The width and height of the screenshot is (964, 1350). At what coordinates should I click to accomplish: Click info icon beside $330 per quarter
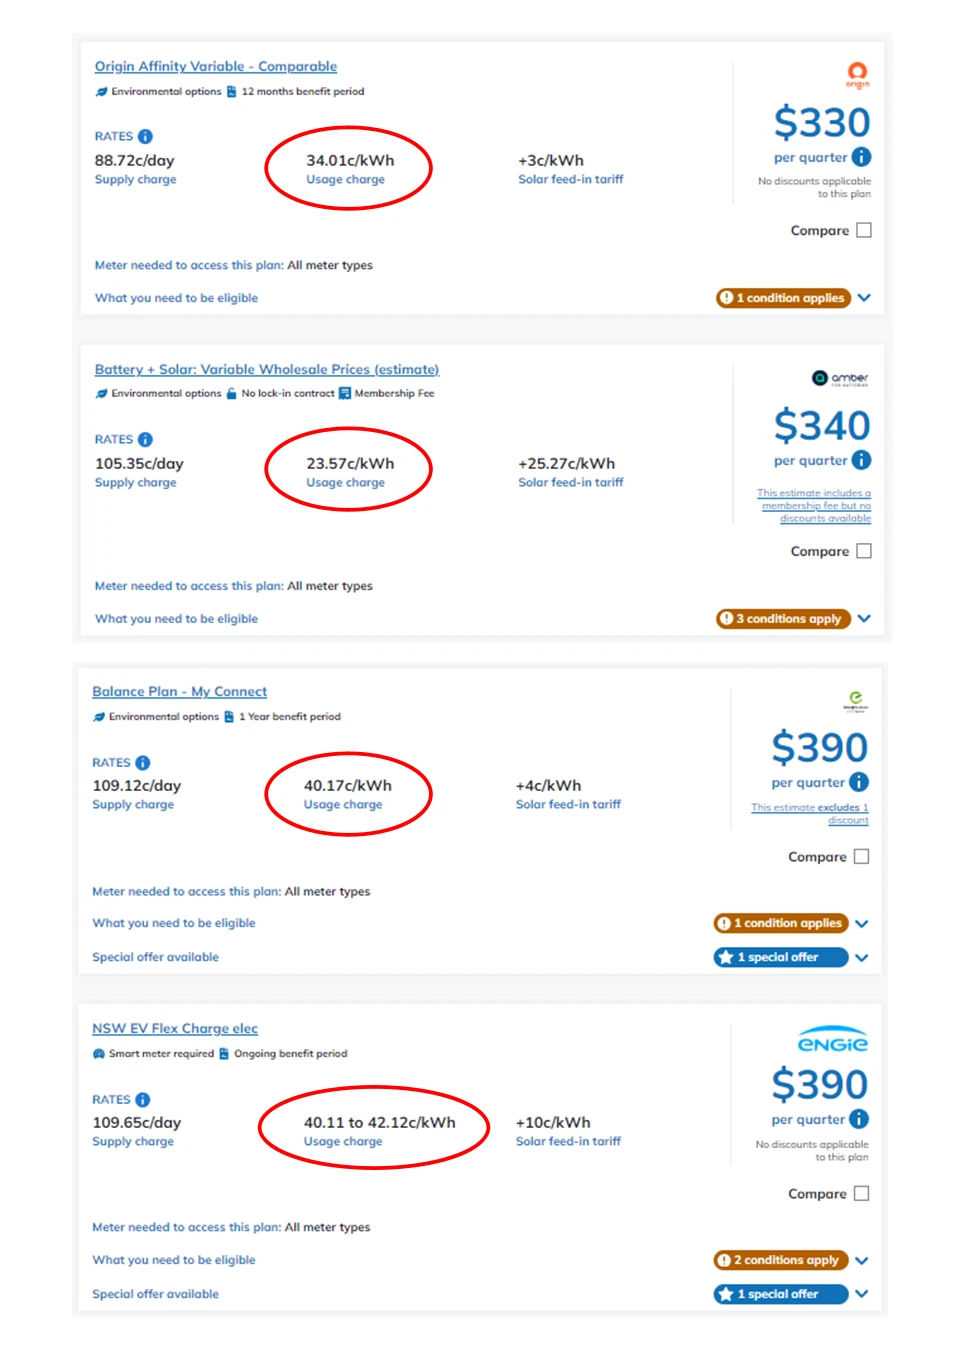click(x=861, y=157)
